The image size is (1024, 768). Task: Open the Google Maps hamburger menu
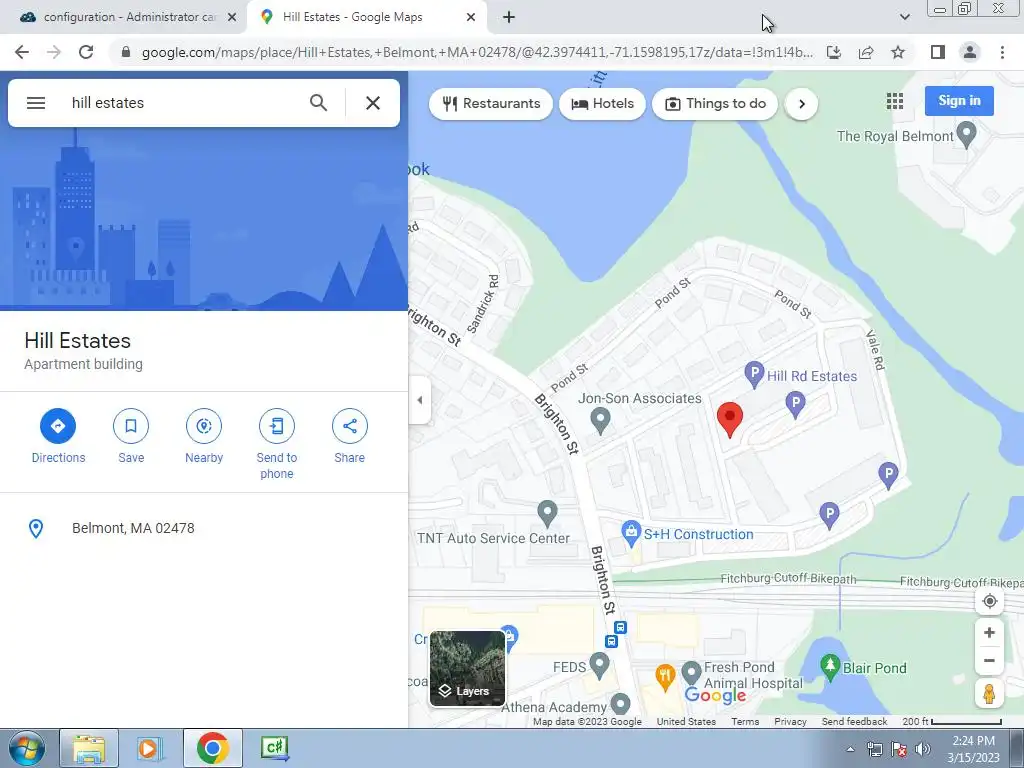point(36,103)
